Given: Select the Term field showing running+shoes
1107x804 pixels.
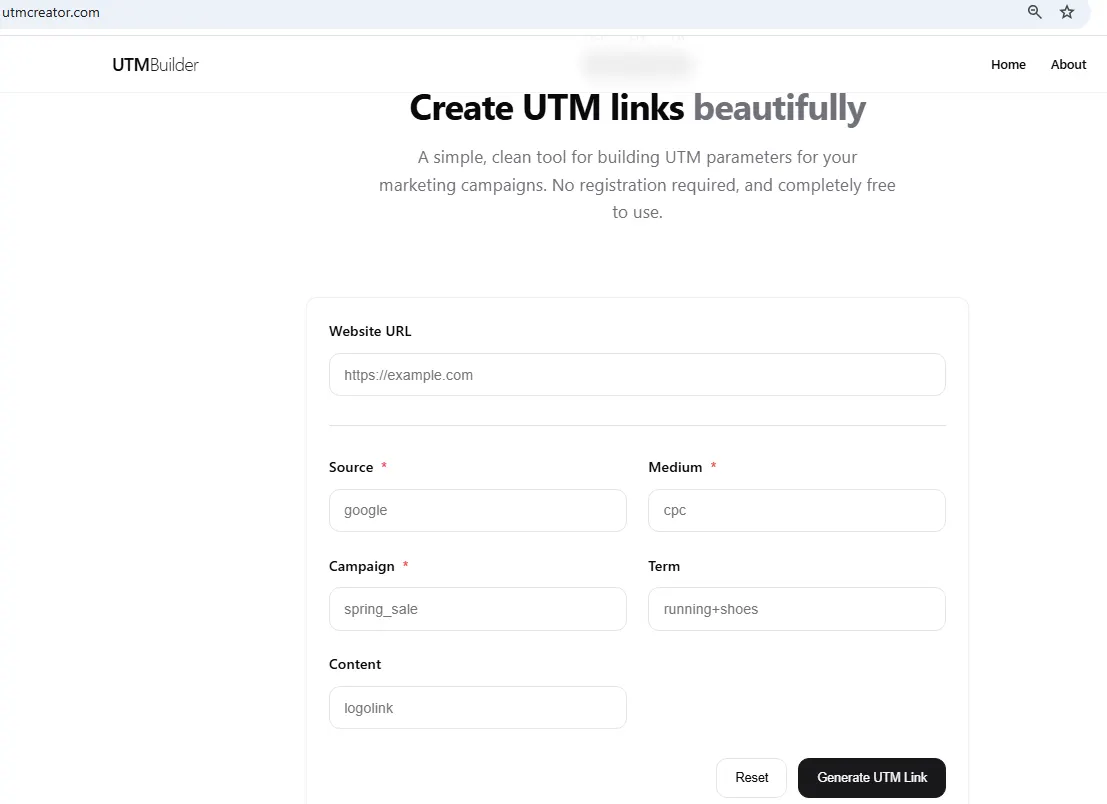Looking at the screenshot, I should (796, 609).
